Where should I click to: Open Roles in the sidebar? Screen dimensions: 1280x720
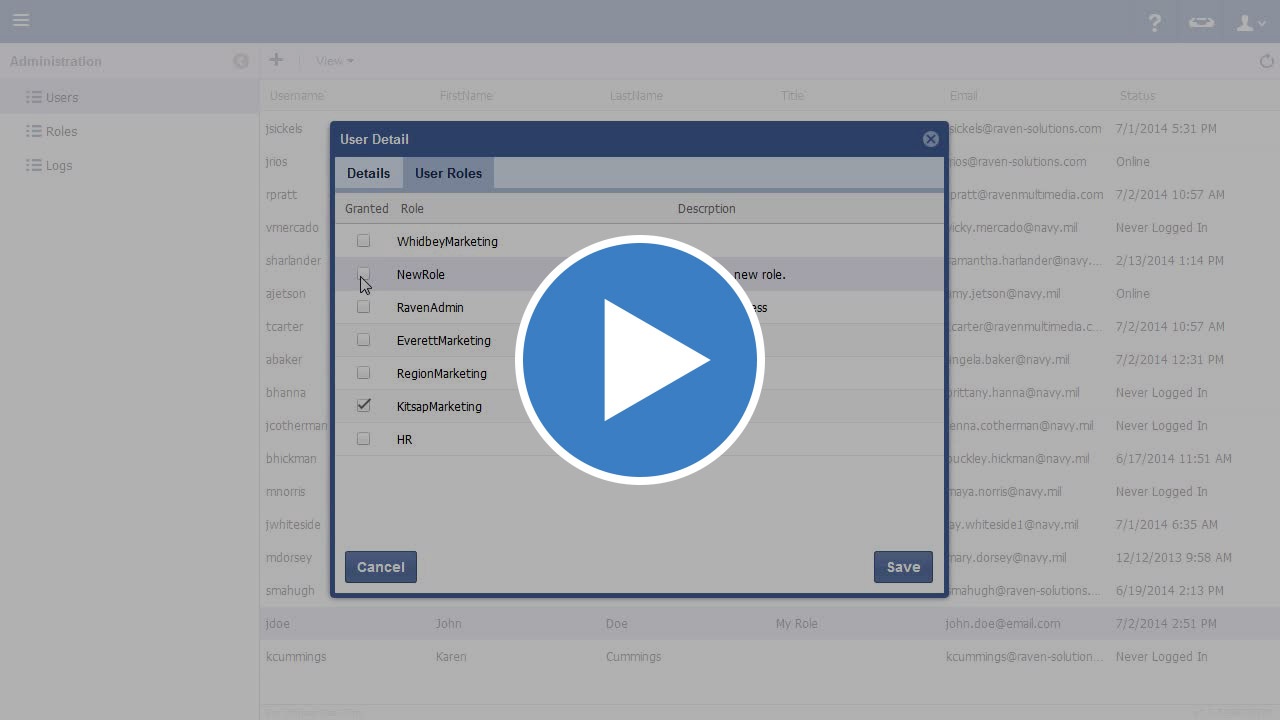61,131
